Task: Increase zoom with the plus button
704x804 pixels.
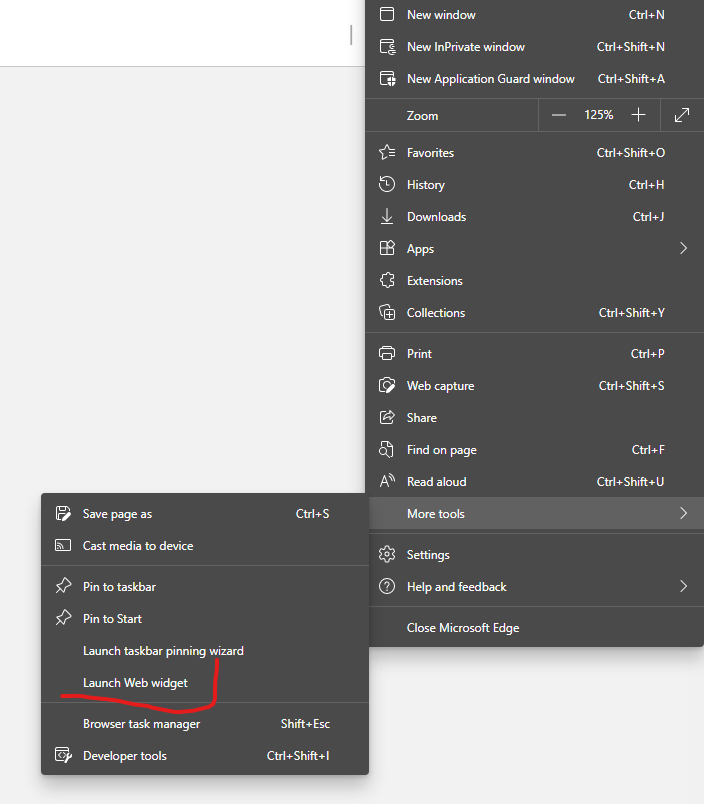Action: pos(638,115)
